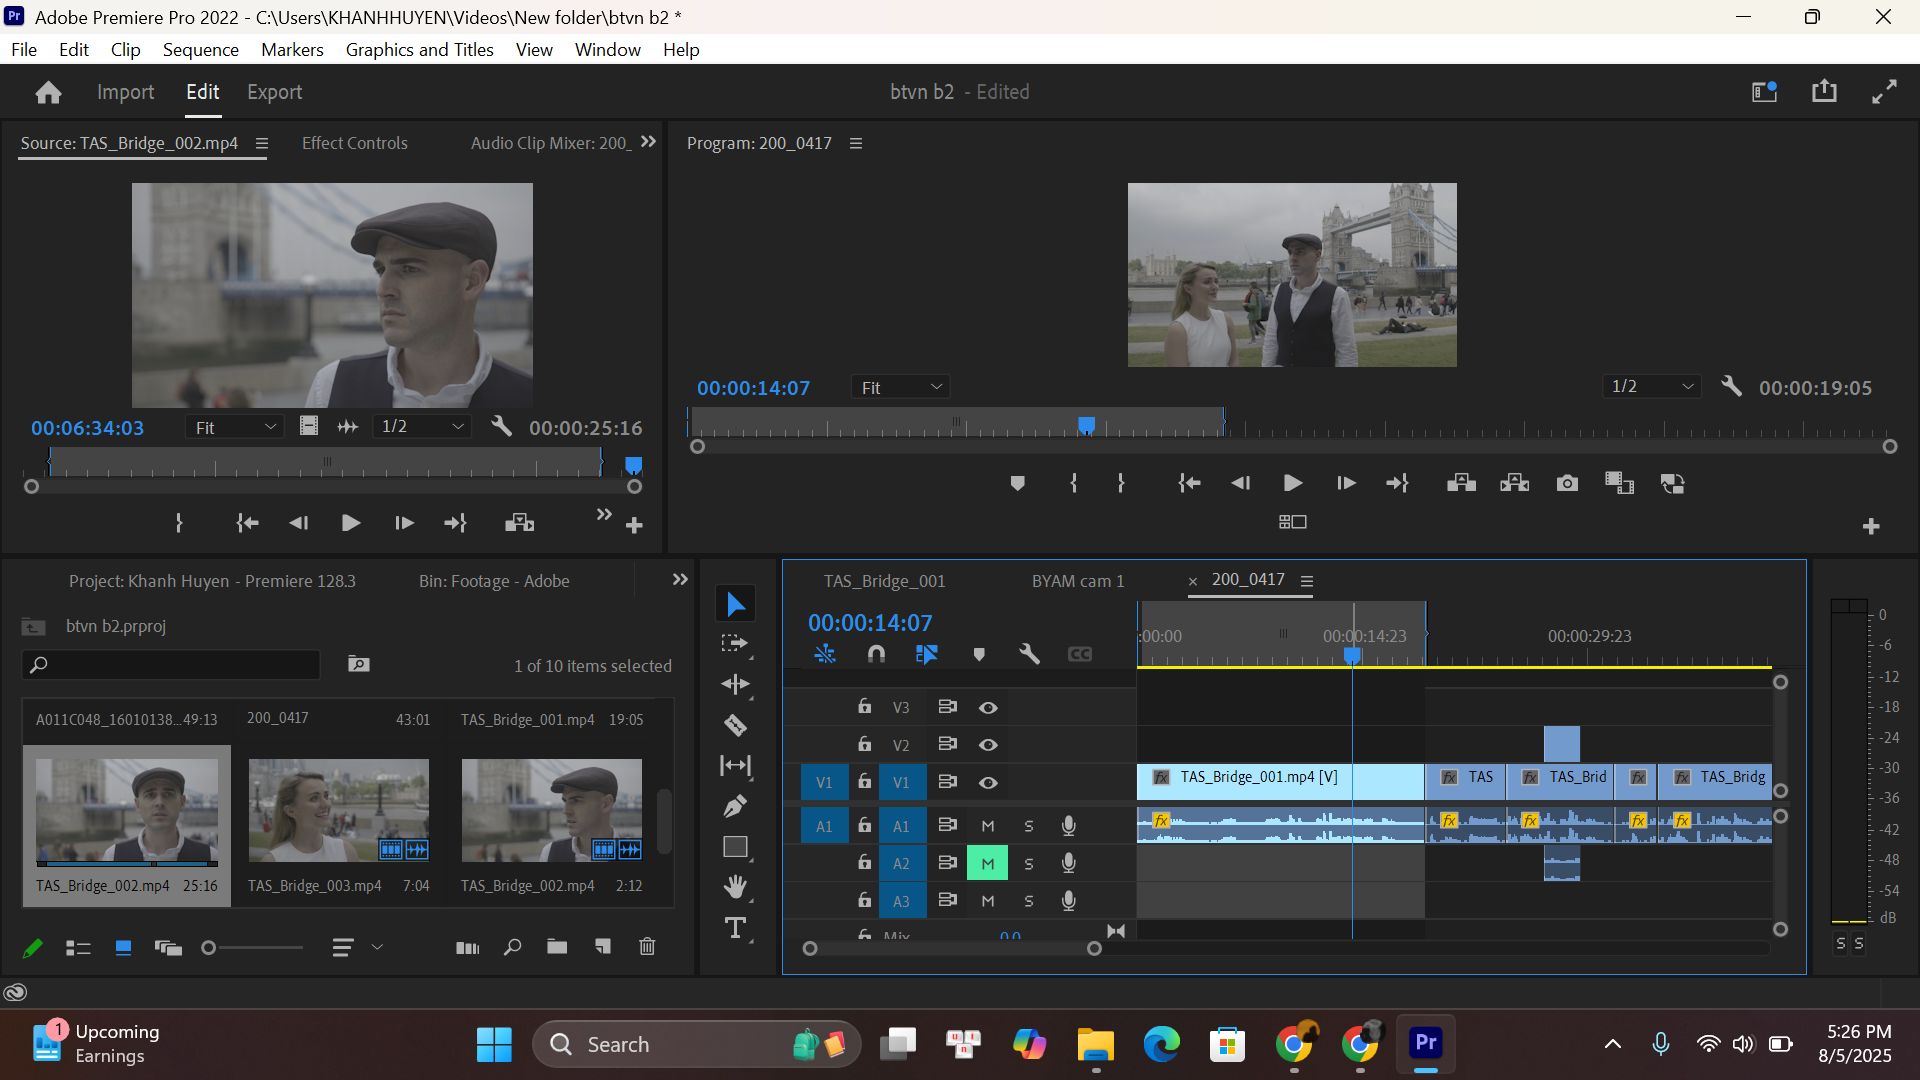
Task: Open 200_0417 sequence panel menu
Action: point(1306,581)
